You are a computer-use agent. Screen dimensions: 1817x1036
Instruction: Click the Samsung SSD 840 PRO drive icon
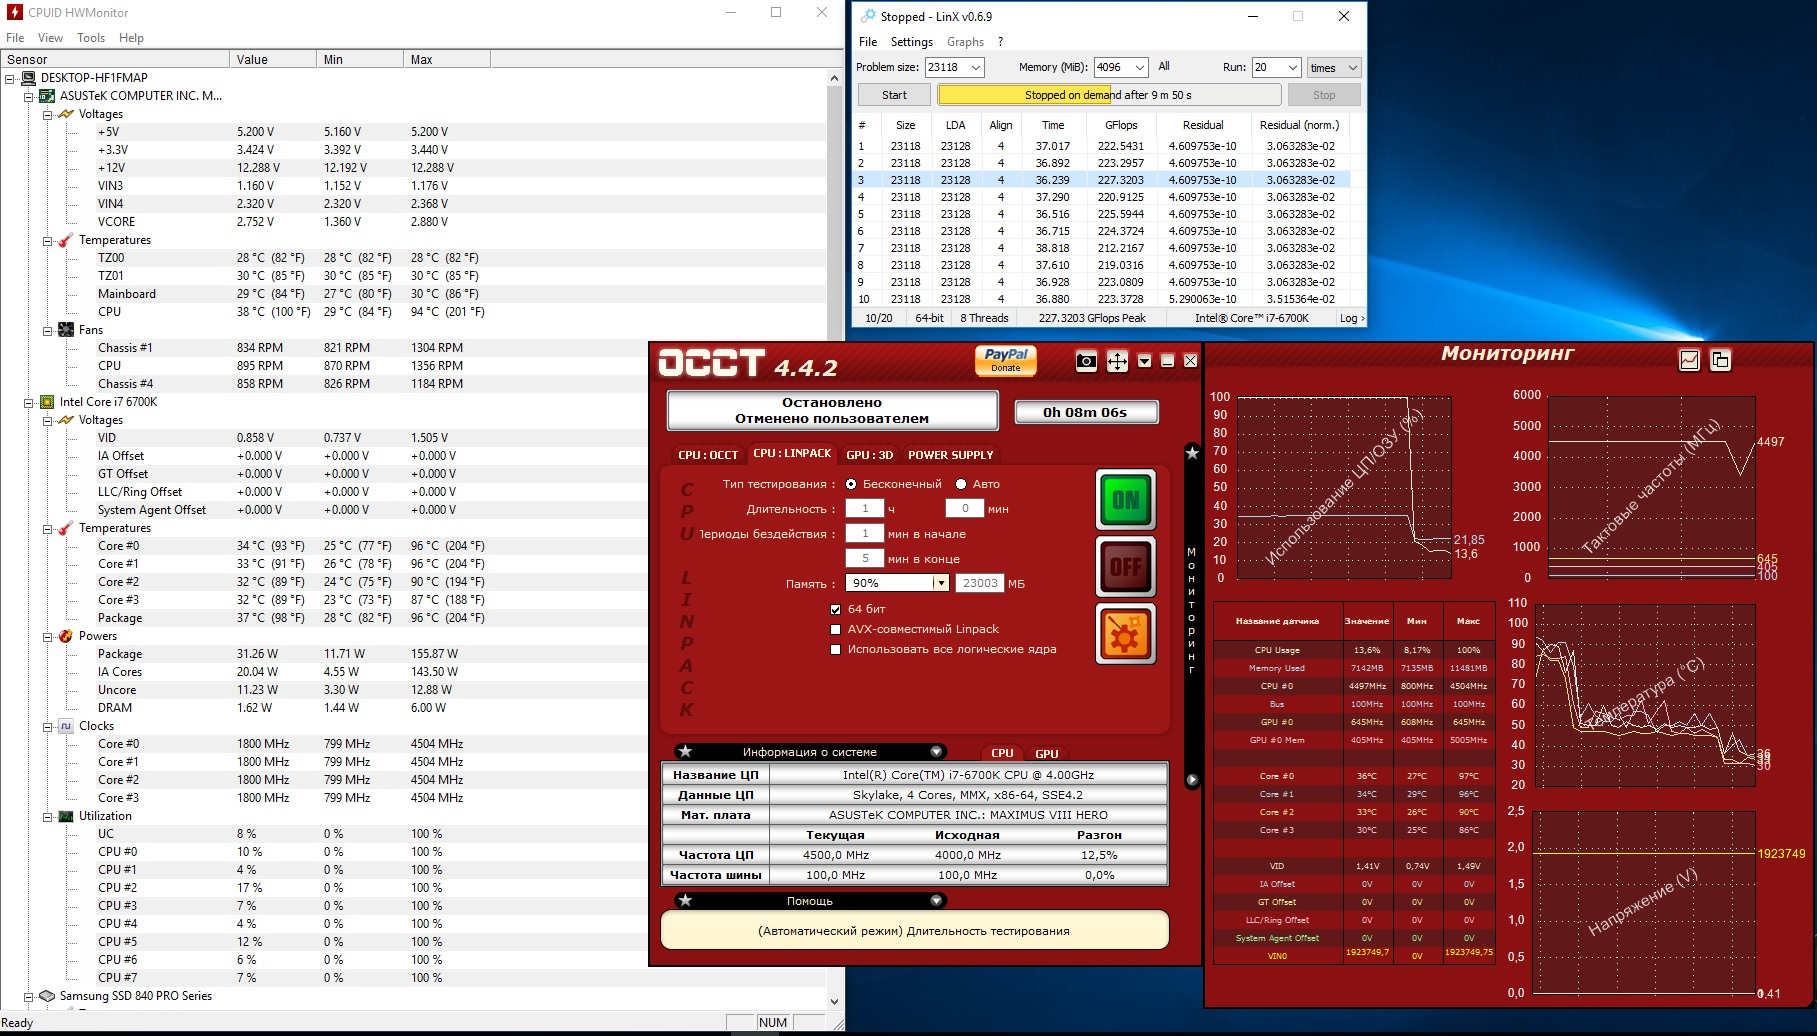click(x=47, y=996)
